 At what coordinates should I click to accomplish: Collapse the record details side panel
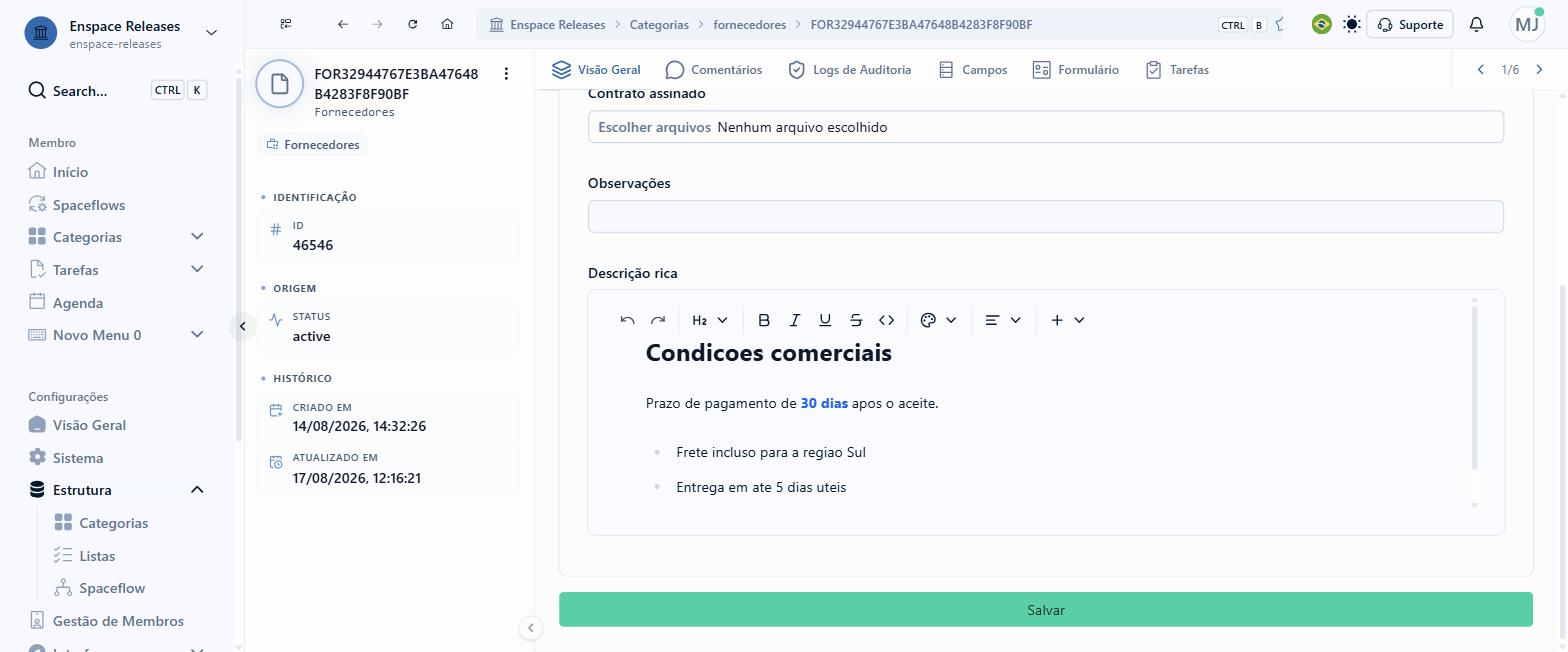(x=531, y=628)
